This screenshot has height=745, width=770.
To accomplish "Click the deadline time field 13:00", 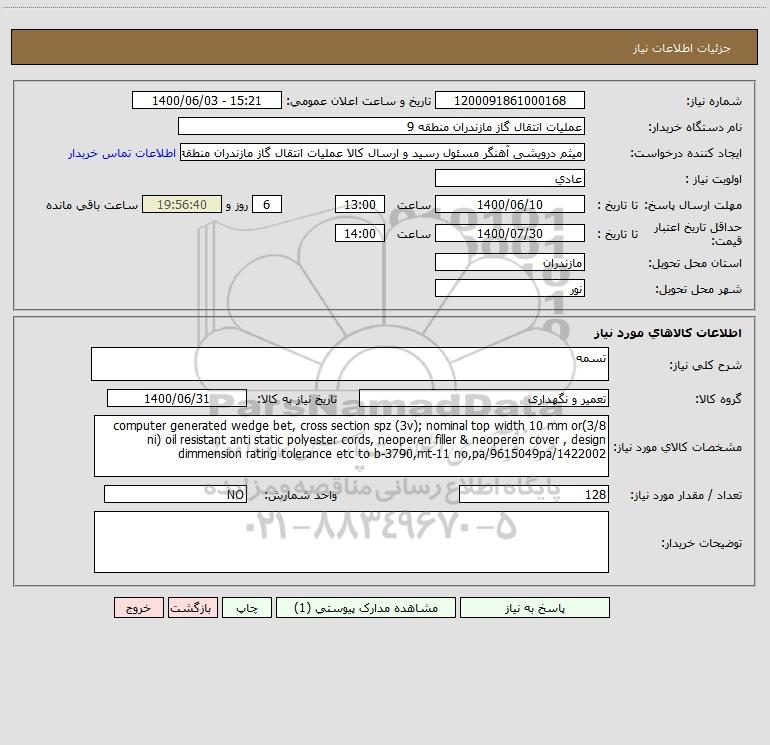I will pos(359,204).
